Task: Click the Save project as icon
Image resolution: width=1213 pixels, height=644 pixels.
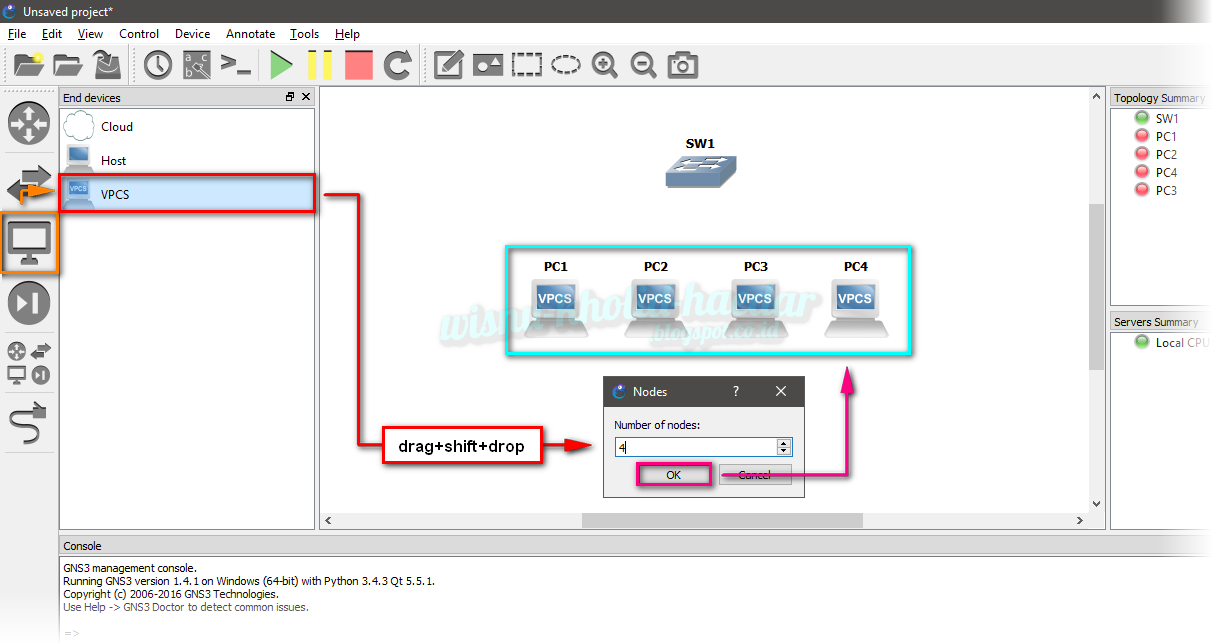Action: (107, 65)
